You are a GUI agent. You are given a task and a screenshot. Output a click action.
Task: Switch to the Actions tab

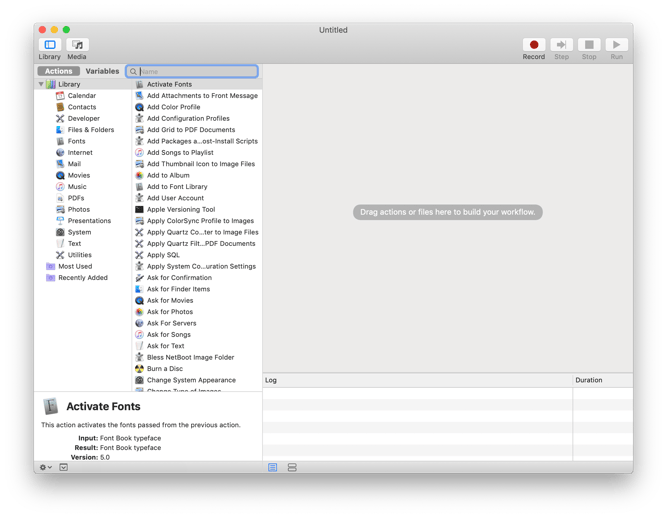pyautogui.click(x=59, y=71)
